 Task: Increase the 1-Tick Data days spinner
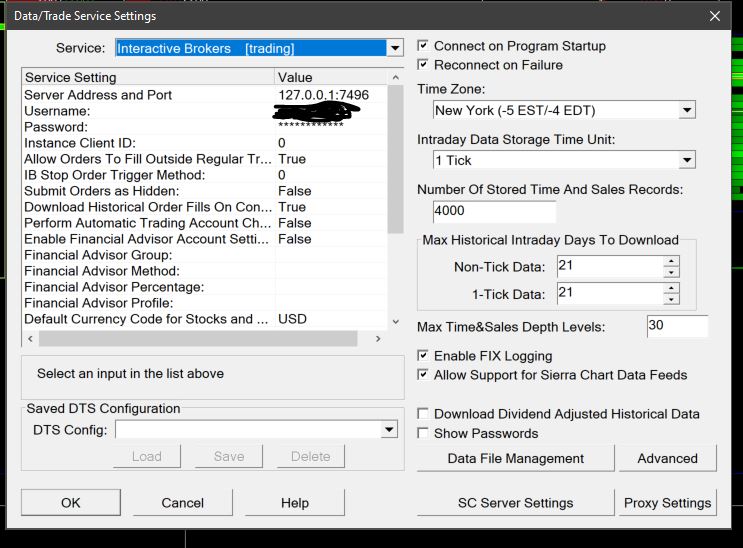[671, 288]
